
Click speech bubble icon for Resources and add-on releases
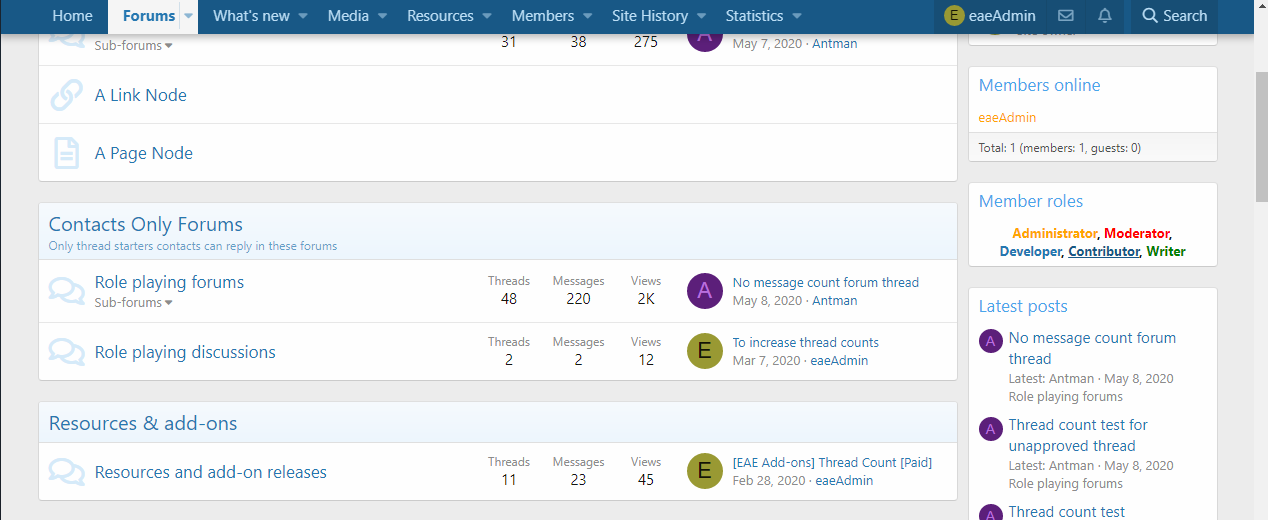click(66, 472)
